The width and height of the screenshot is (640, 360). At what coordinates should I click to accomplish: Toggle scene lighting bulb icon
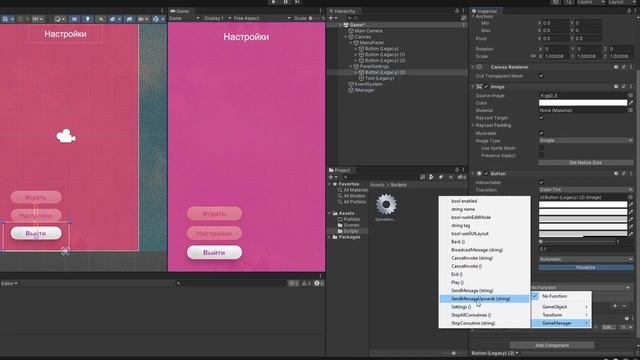coord(87,19)
